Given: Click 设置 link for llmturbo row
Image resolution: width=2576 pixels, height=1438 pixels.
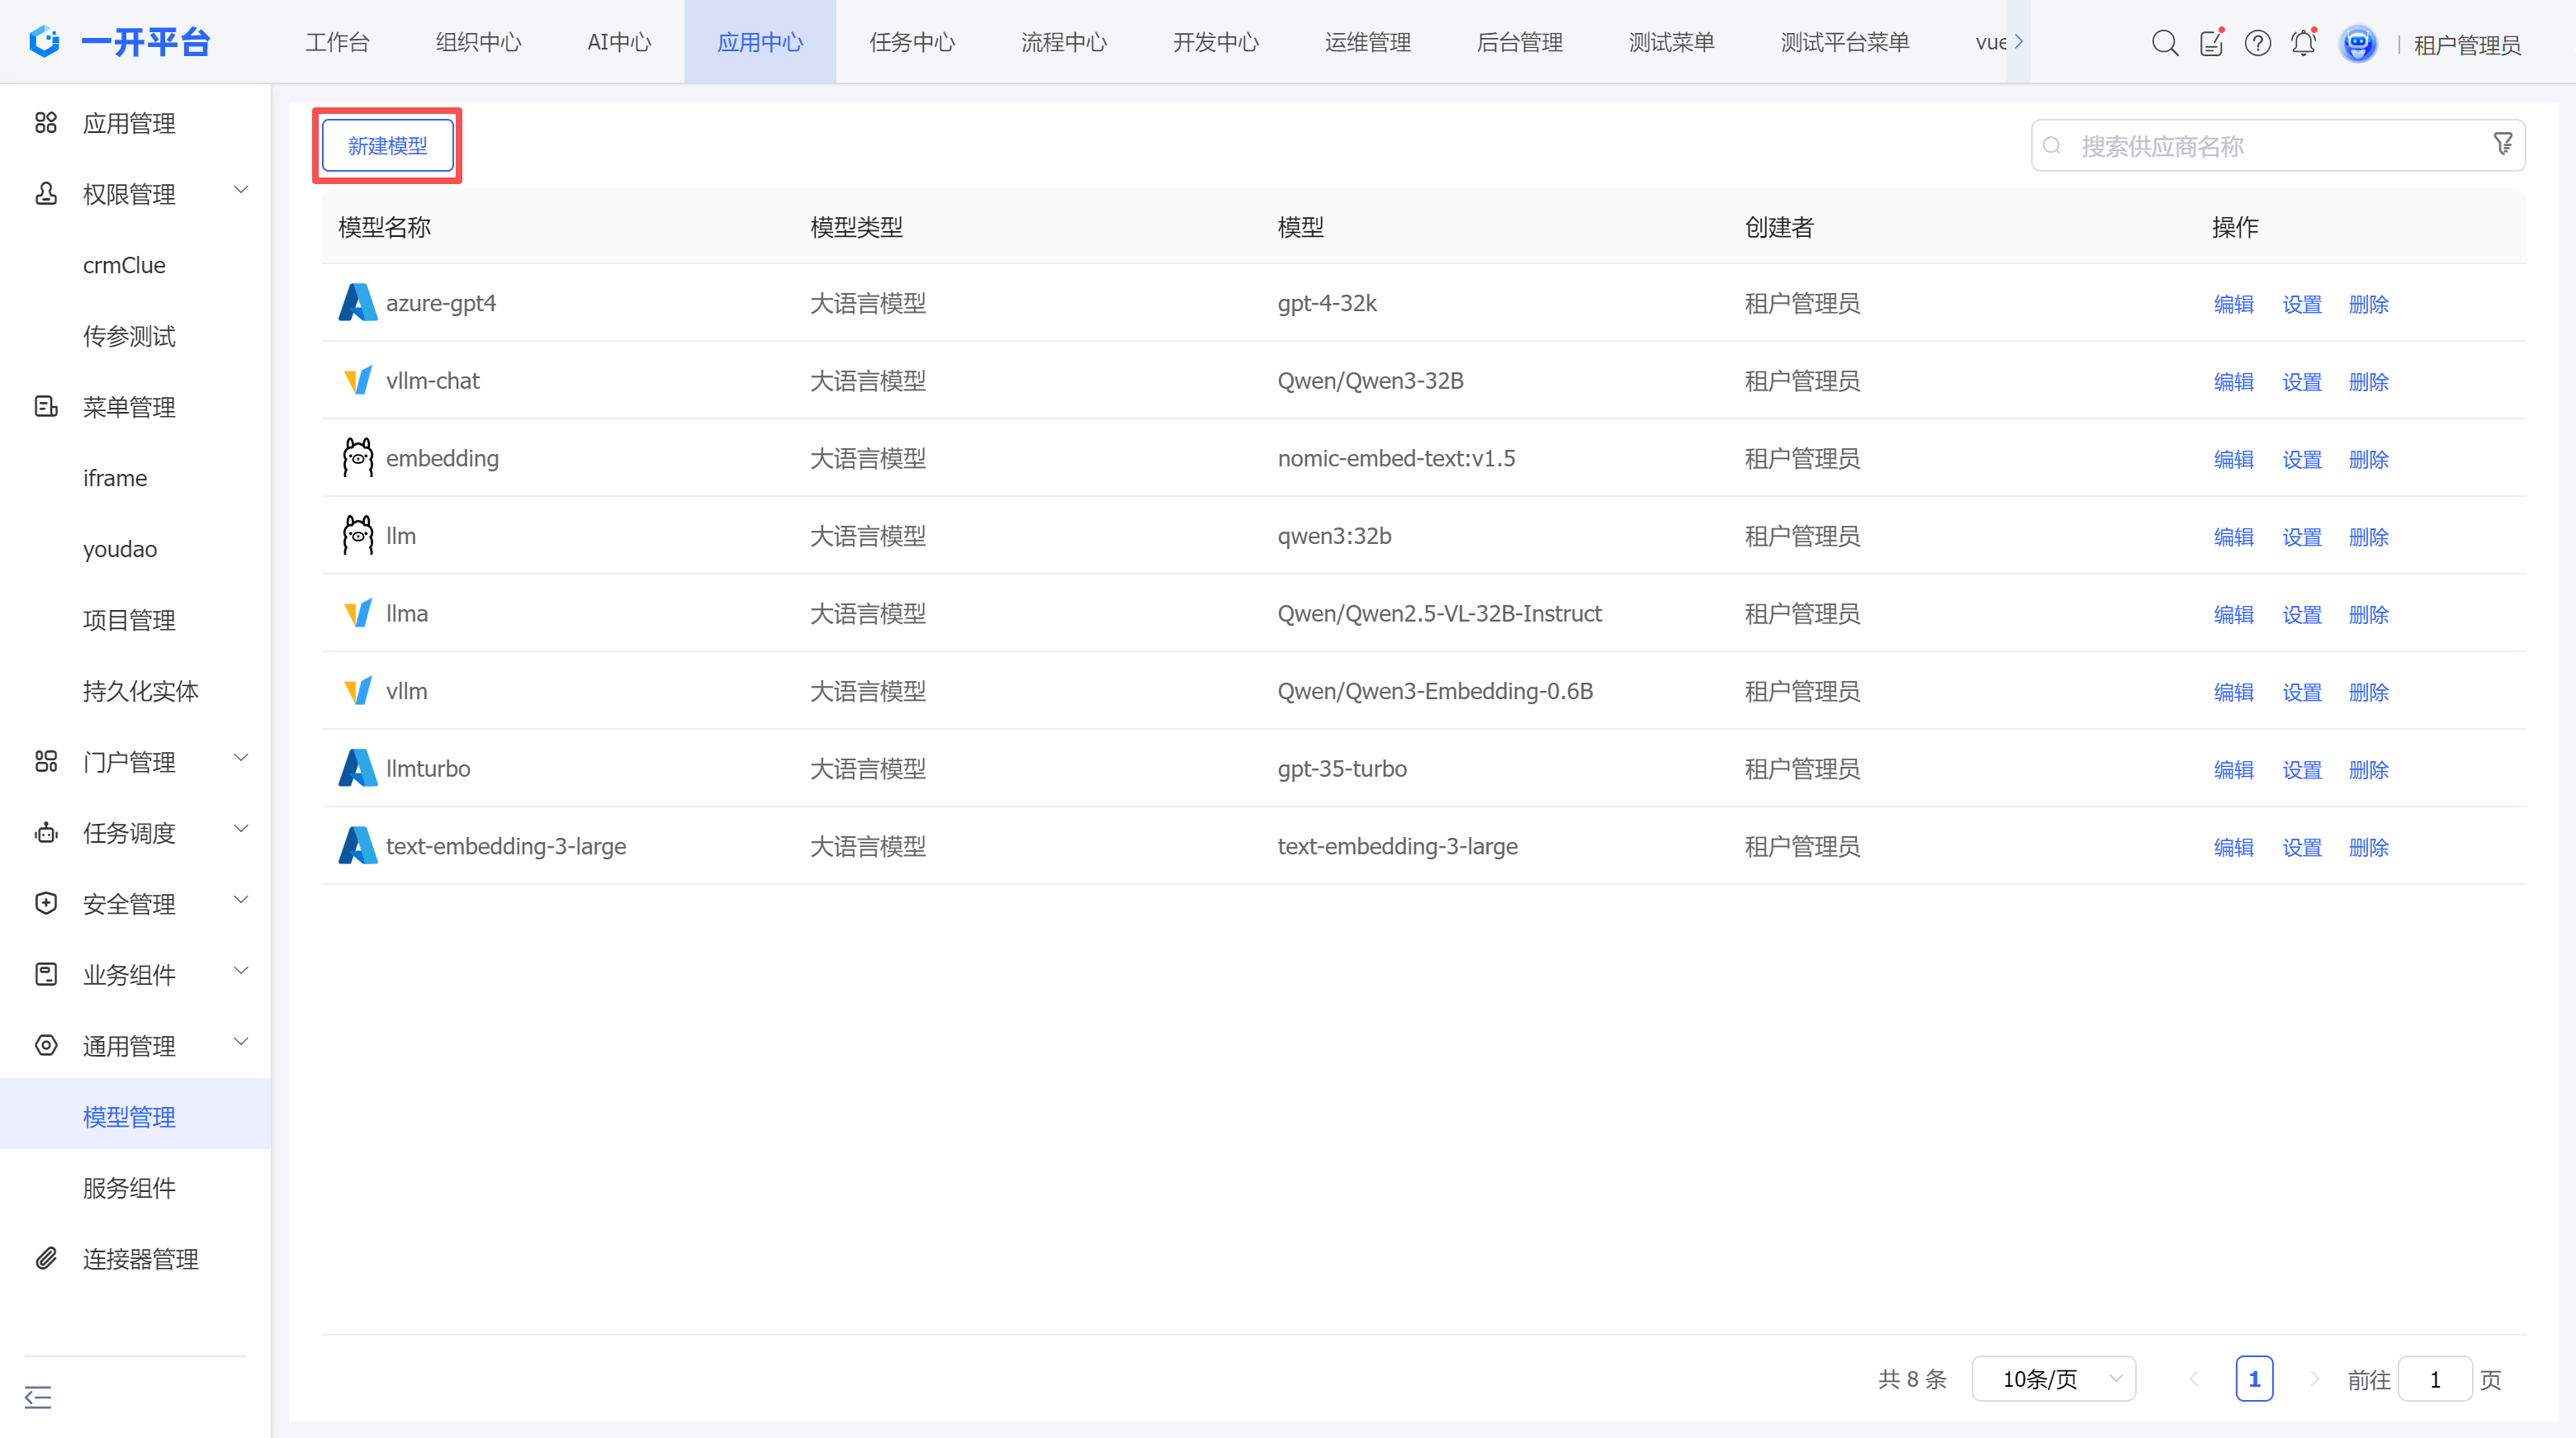Looking at the screenshot, I should tap(2301, 769).
